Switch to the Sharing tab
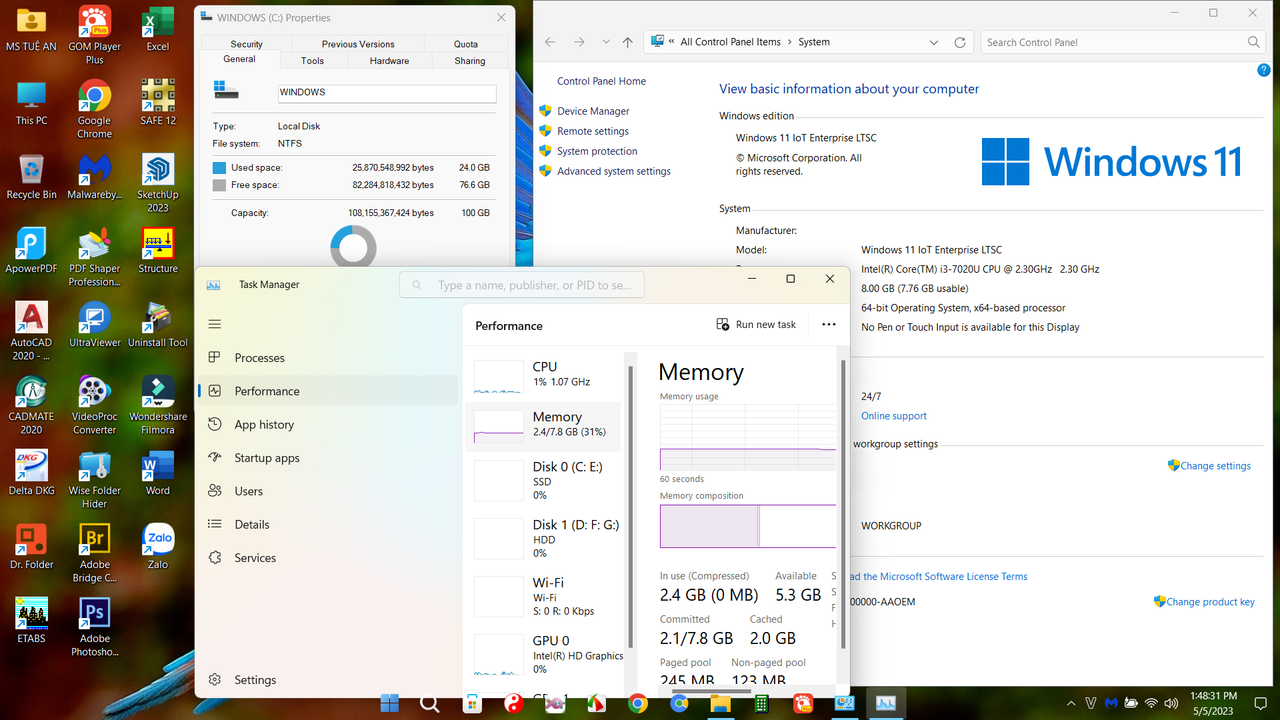1280x720 pixels. point(470,60)
